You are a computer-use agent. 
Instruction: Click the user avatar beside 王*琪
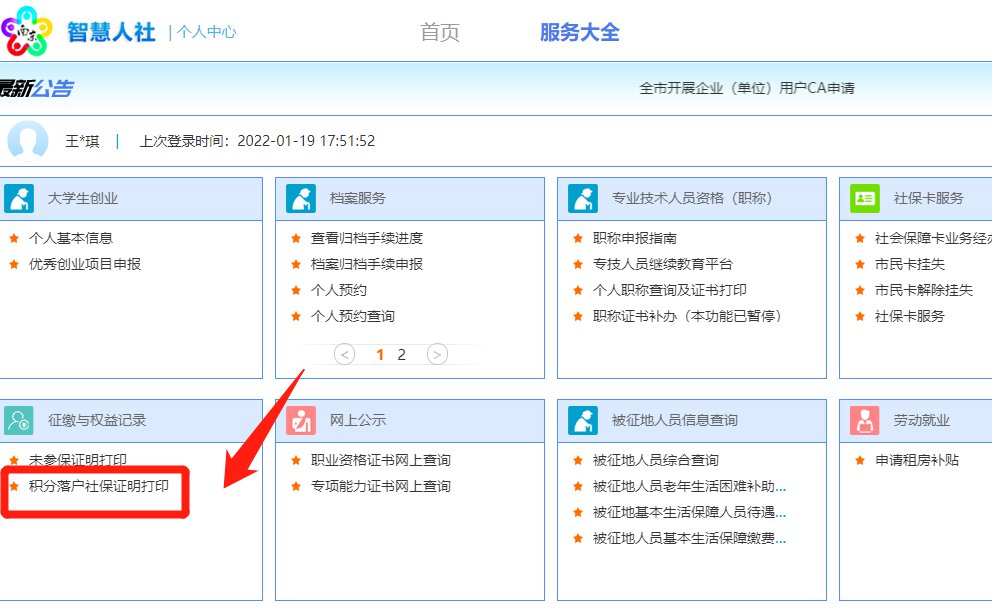(x=28, y=140)
